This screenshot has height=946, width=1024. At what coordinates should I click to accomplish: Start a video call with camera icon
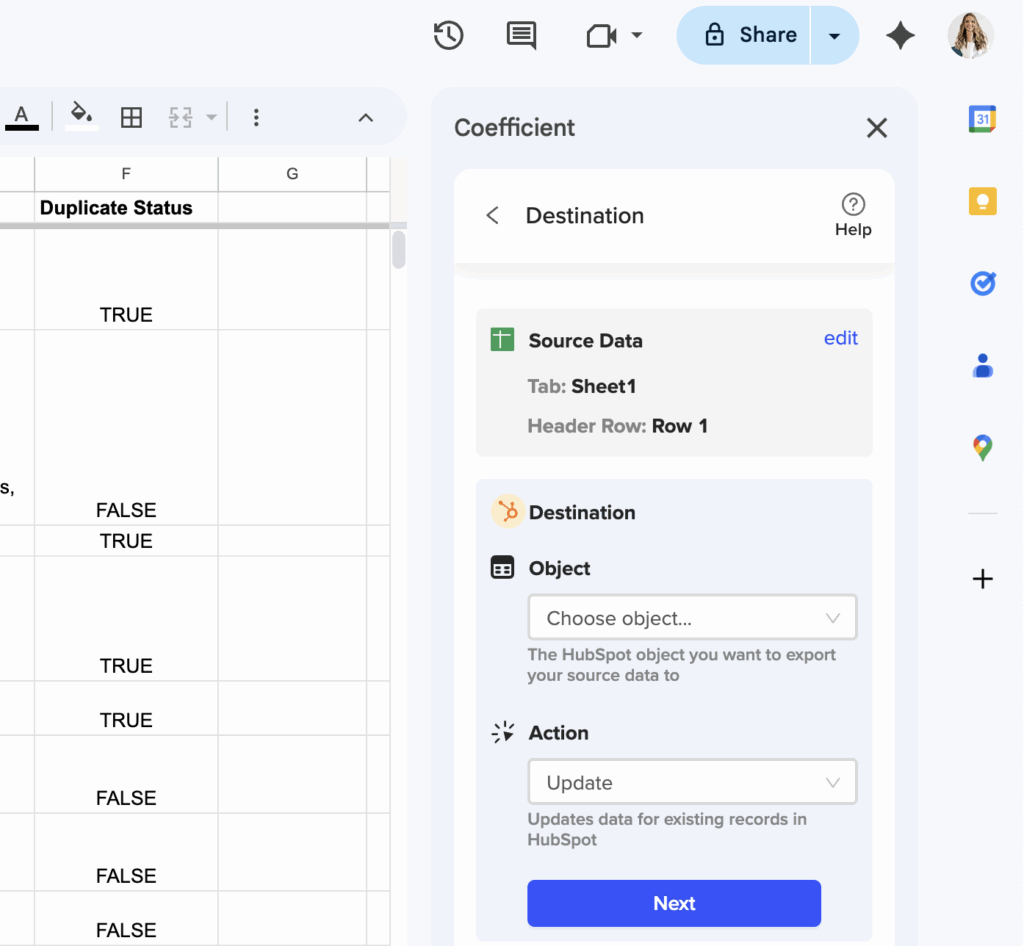(x=601, y=36)
